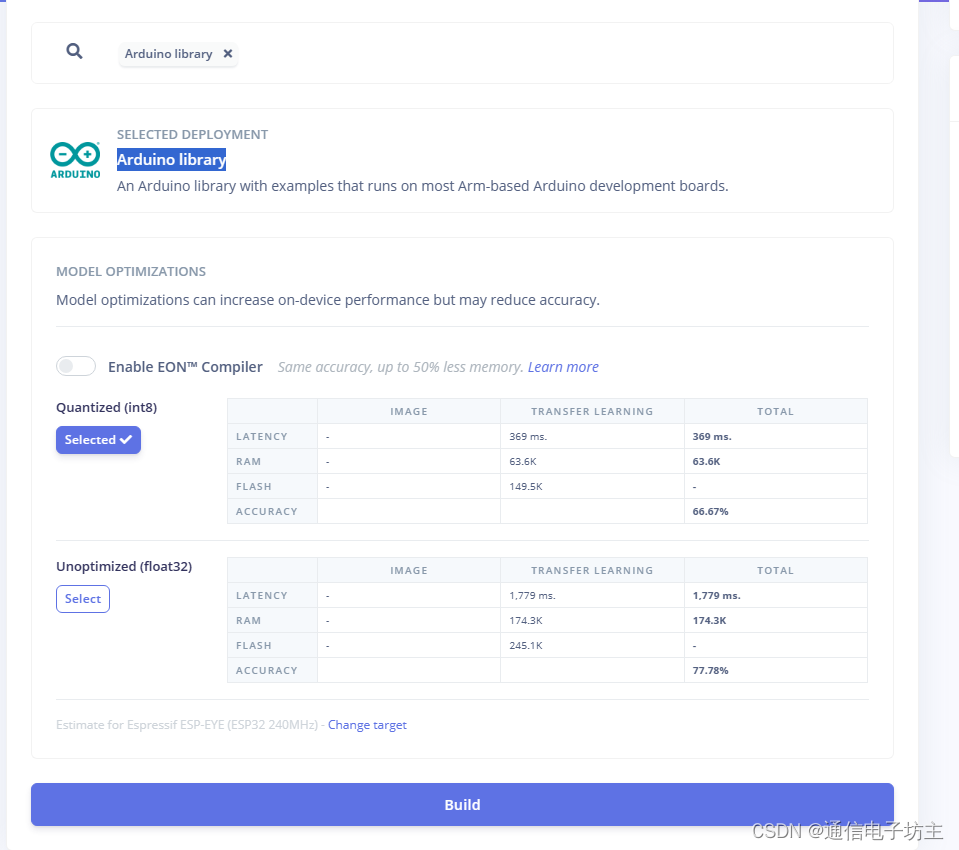Click the float32 accuracy 77.78% cell
The height and width of the screenshot is (850, 959).
point(776,670)
